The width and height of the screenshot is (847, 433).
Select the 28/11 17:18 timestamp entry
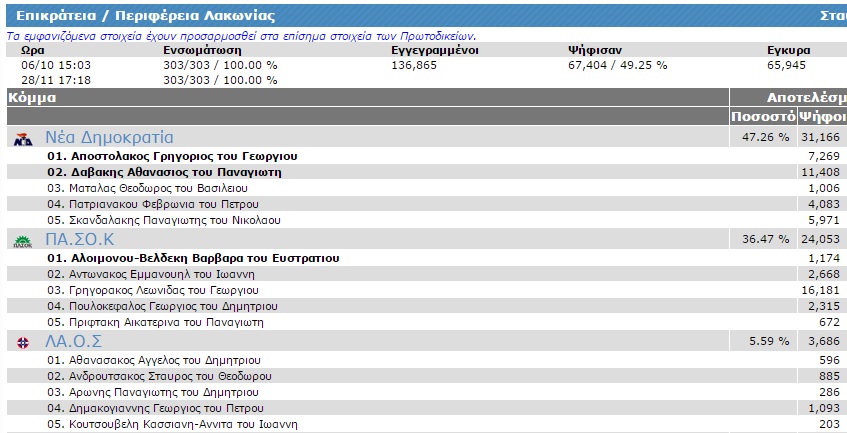coord(50,79)
